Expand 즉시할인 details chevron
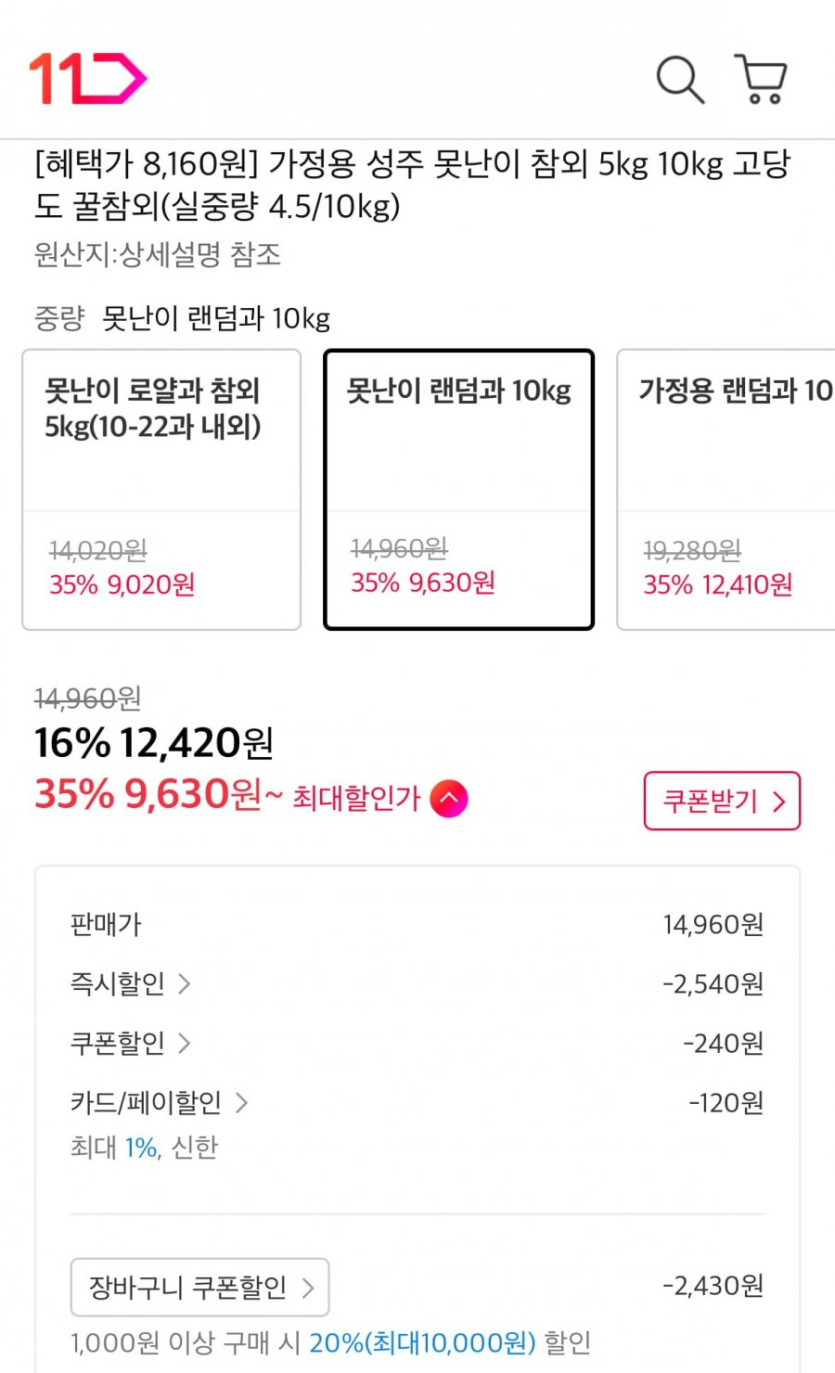This screenshot has height=1373, width=835. coord(183,984)
